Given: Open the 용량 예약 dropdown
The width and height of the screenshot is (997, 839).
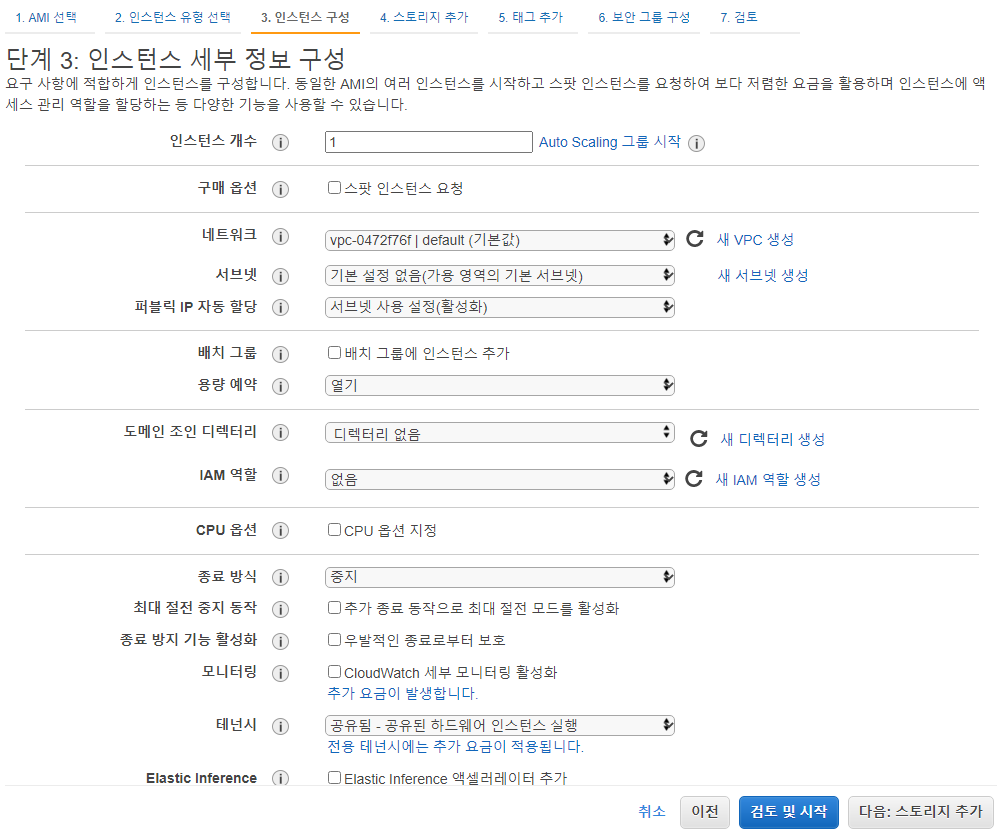Looking at the screenshot, I should (x=500, y=385).
